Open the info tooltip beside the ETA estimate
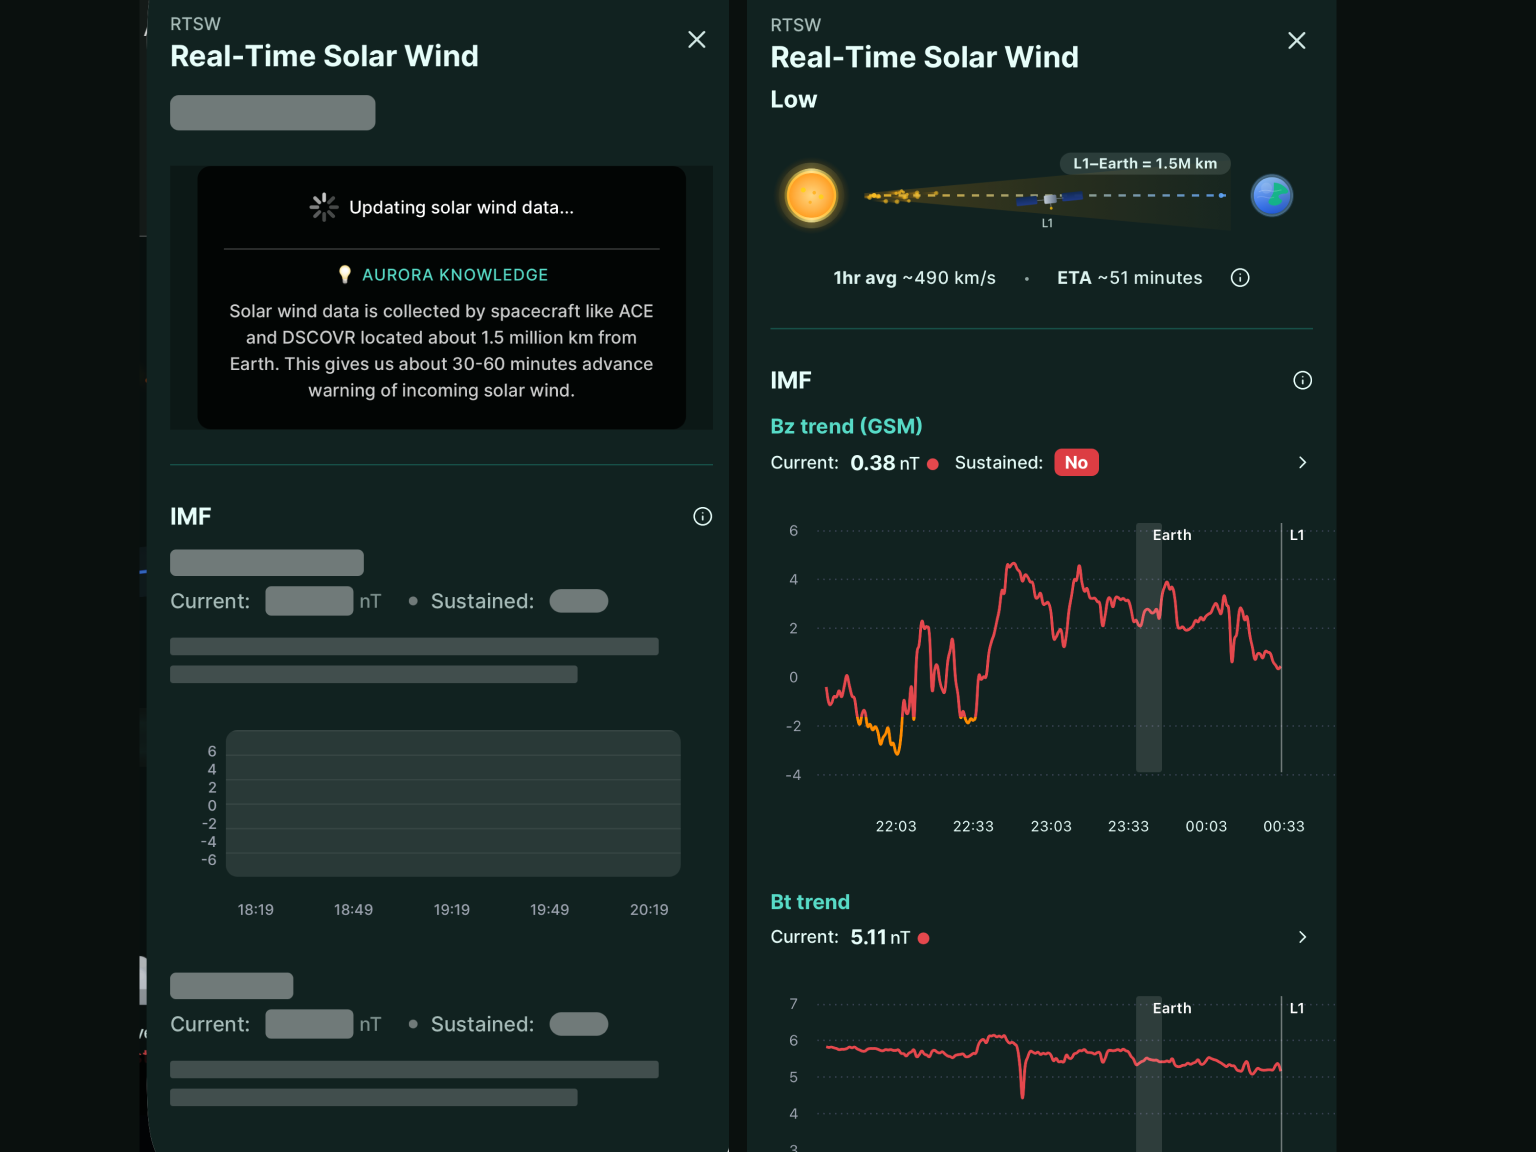Viewport: 1536px width, 1152px height. click(1240, 278)
